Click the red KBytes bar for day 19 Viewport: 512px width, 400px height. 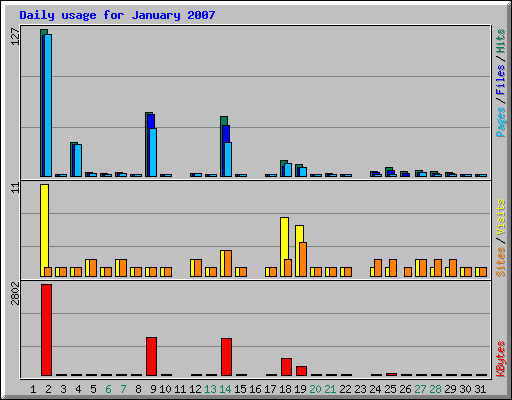click(301, 371)
